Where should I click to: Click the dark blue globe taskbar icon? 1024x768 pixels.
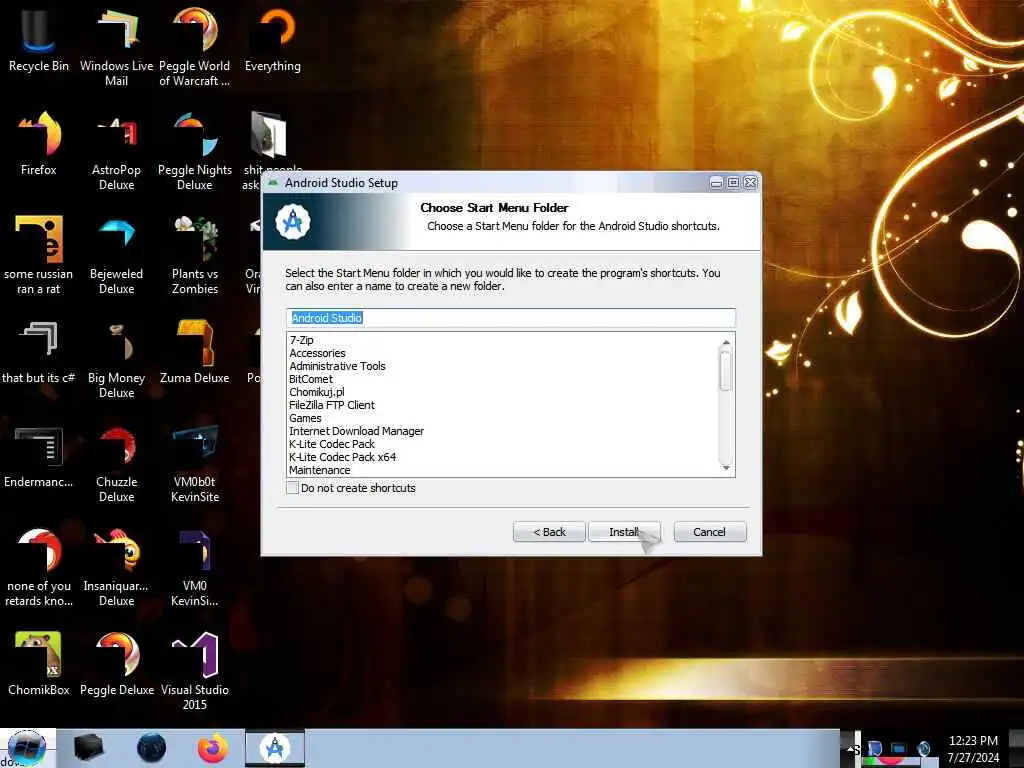point(152,748)
